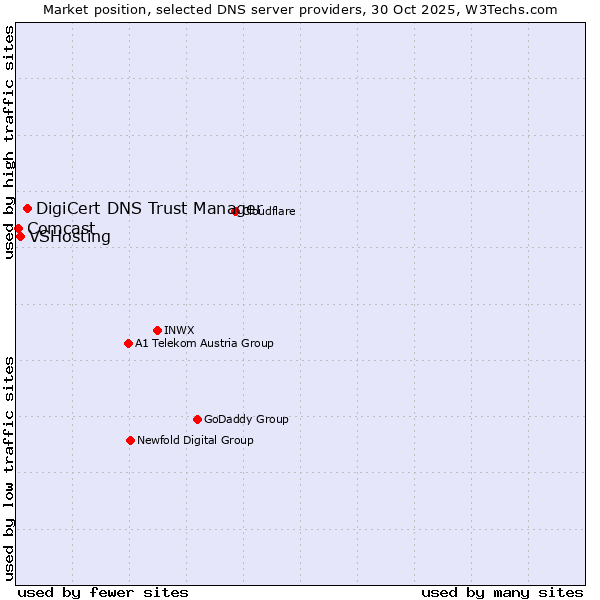Select the red marker beside Comcast
600x600 pixels.
click(x=18, y=228)
